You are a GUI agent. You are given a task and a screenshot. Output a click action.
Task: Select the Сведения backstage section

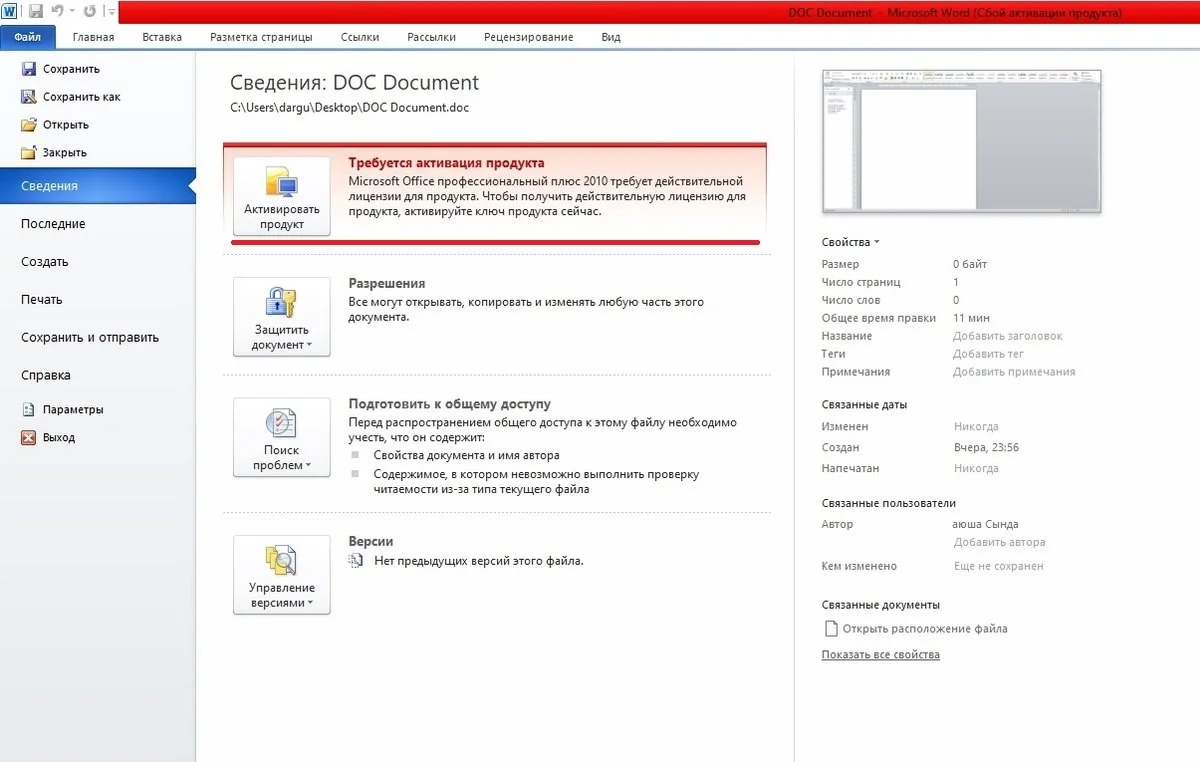pos(97,186)
